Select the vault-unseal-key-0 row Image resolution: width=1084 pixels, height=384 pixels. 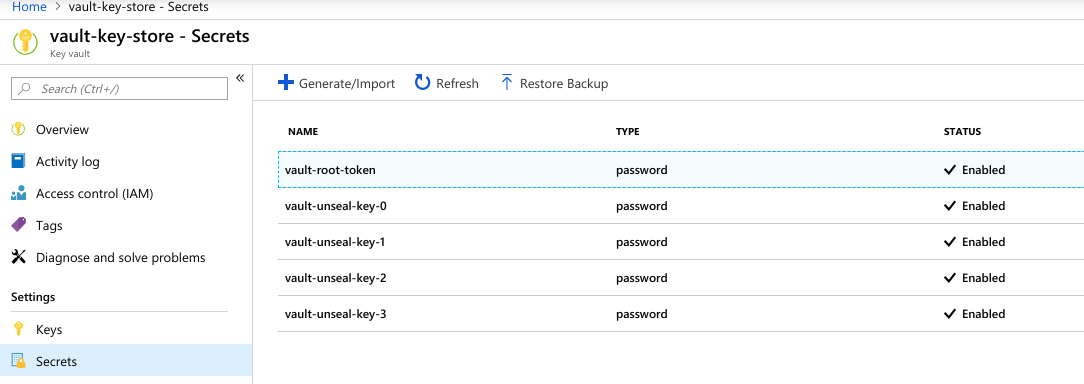click(681, 205)
